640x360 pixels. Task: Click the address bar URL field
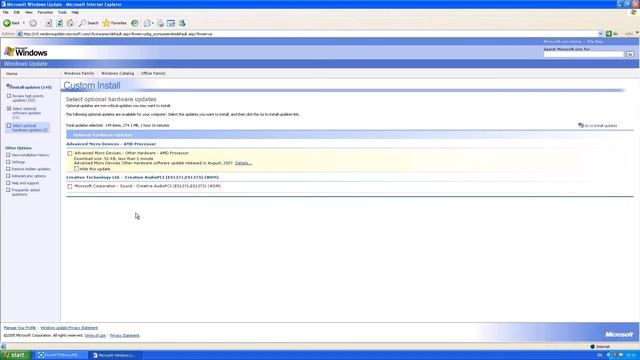pos(310,34)
